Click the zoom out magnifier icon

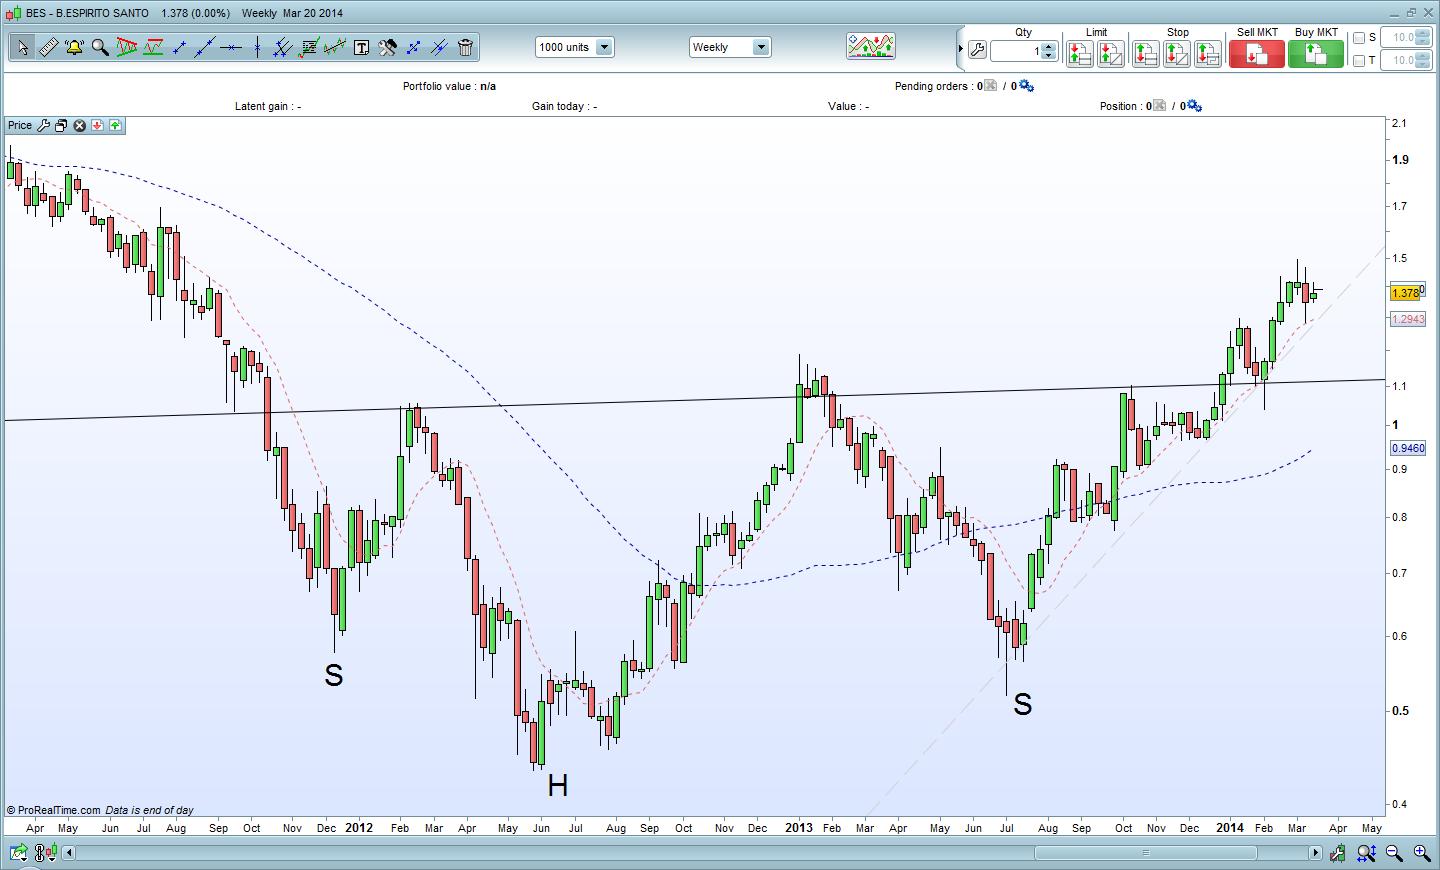tap(1395, 853)
